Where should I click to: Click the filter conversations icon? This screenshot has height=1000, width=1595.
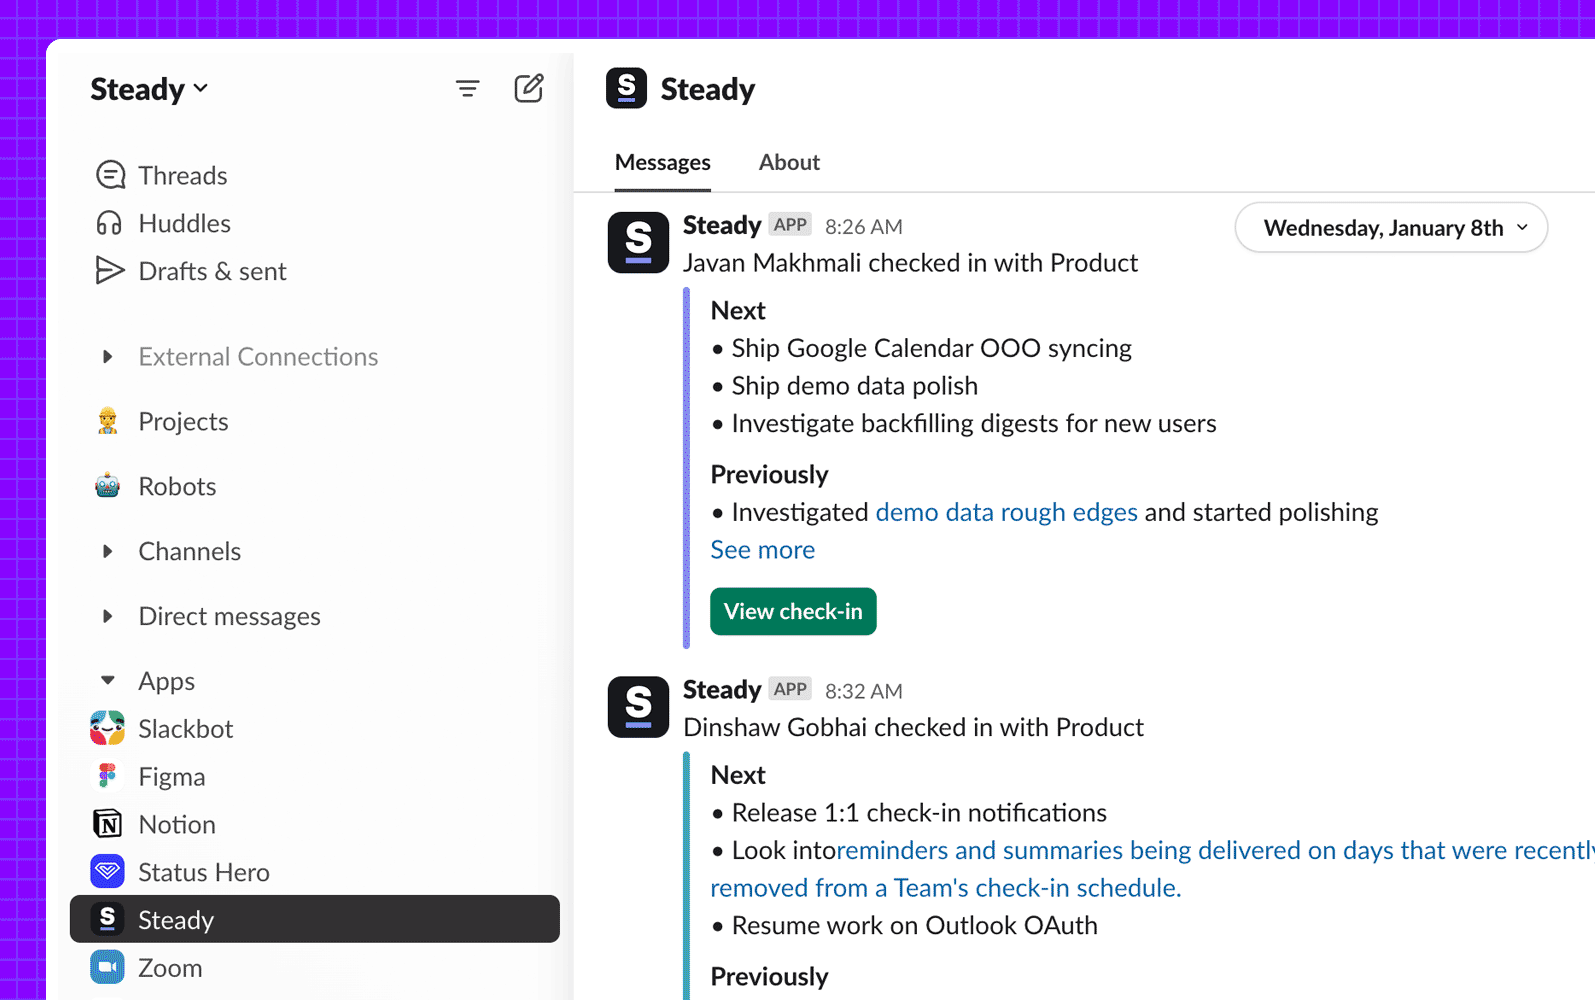pos(467,89)
